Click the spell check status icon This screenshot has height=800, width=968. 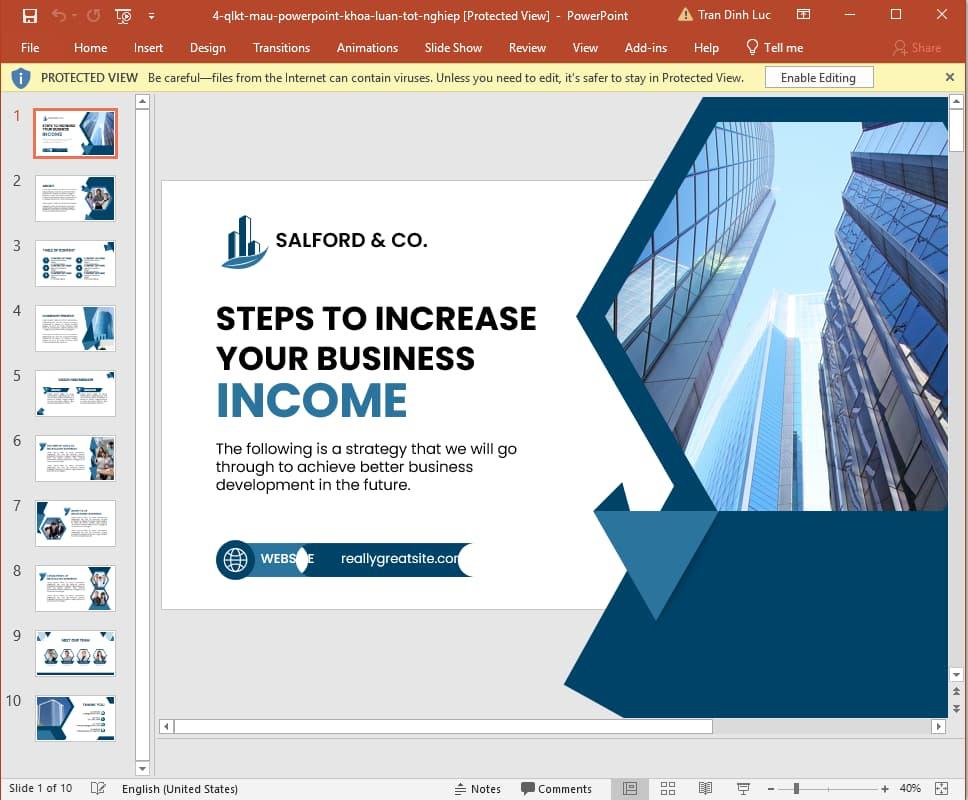pos(97,788)
